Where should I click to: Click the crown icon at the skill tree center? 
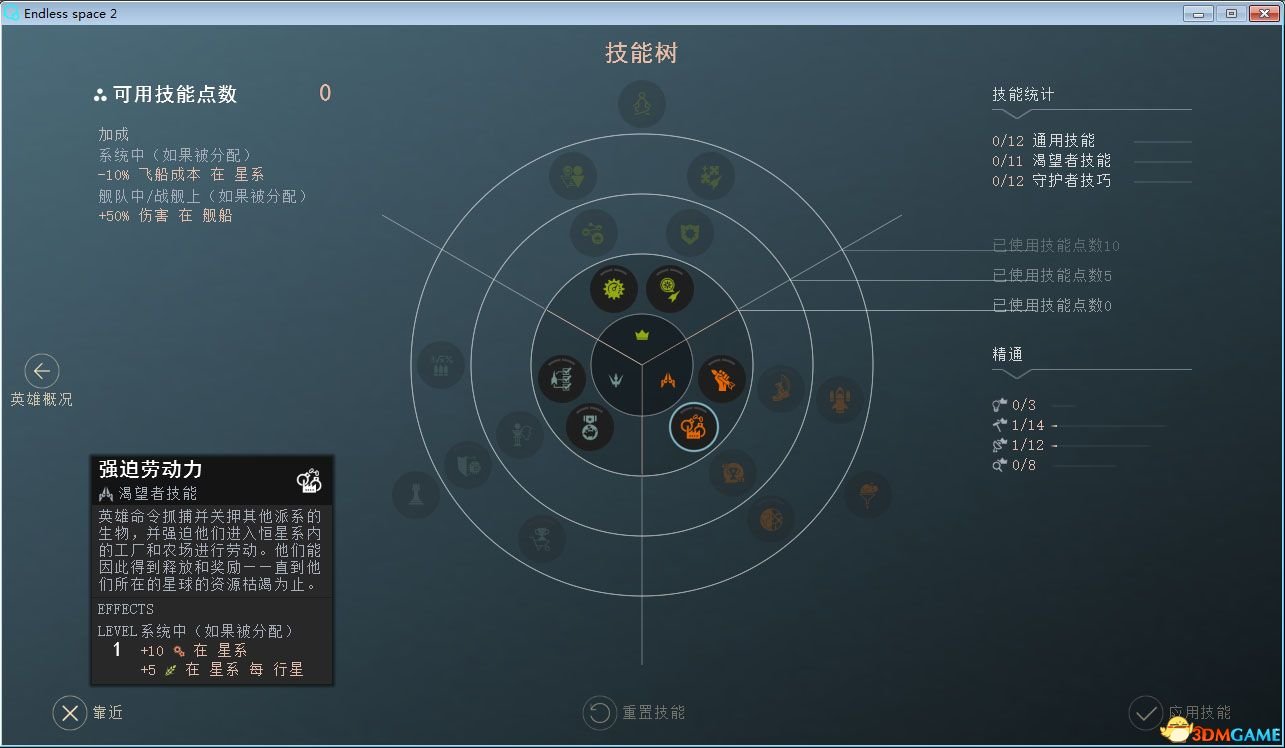[x=643, y=335]
